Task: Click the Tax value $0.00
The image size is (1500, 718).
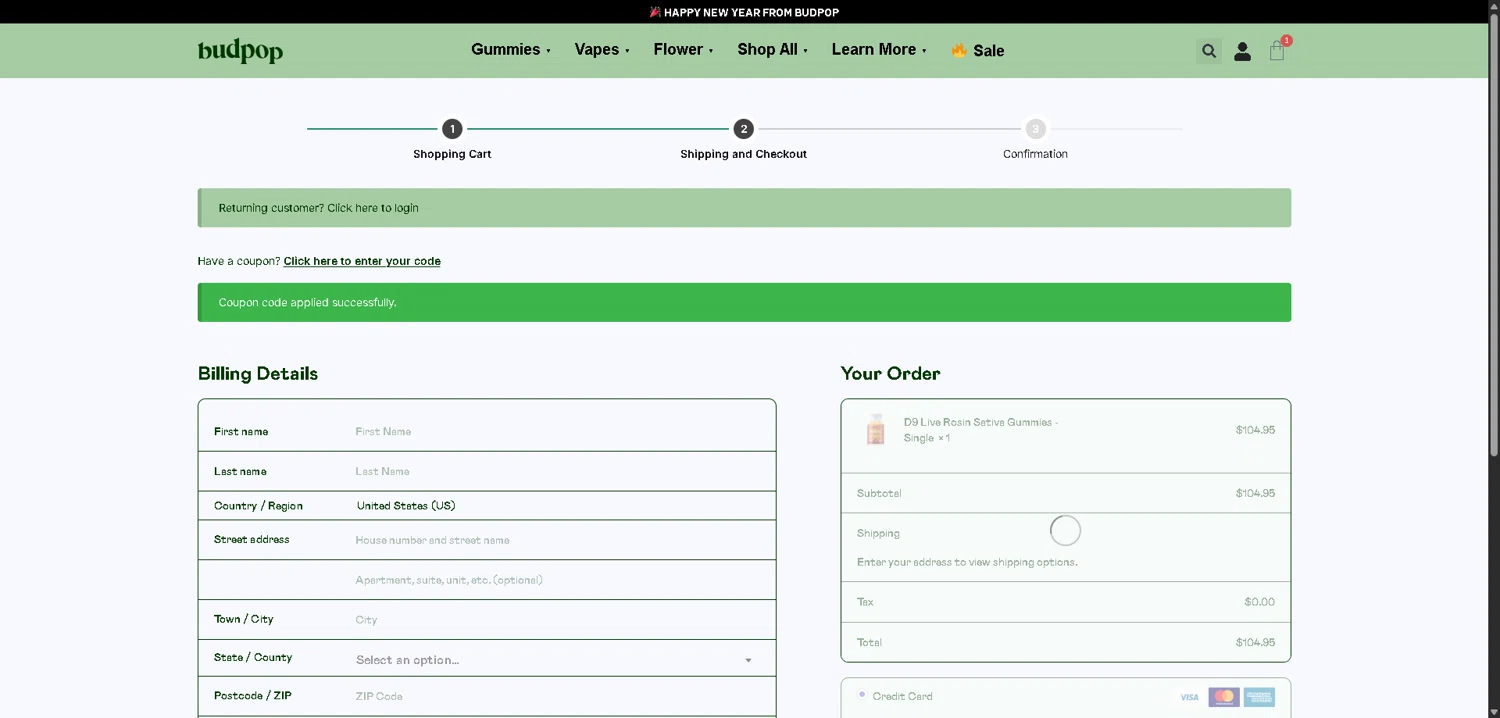Action: [x=1259, y=602]
